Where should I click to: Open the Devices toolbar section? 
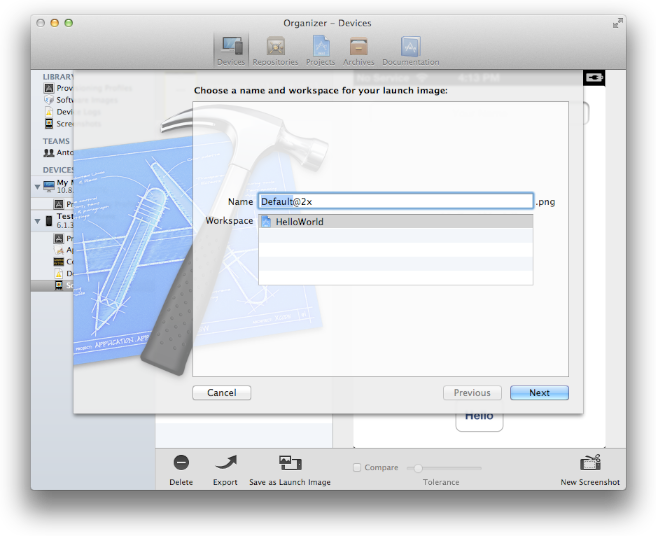point(231,49)
